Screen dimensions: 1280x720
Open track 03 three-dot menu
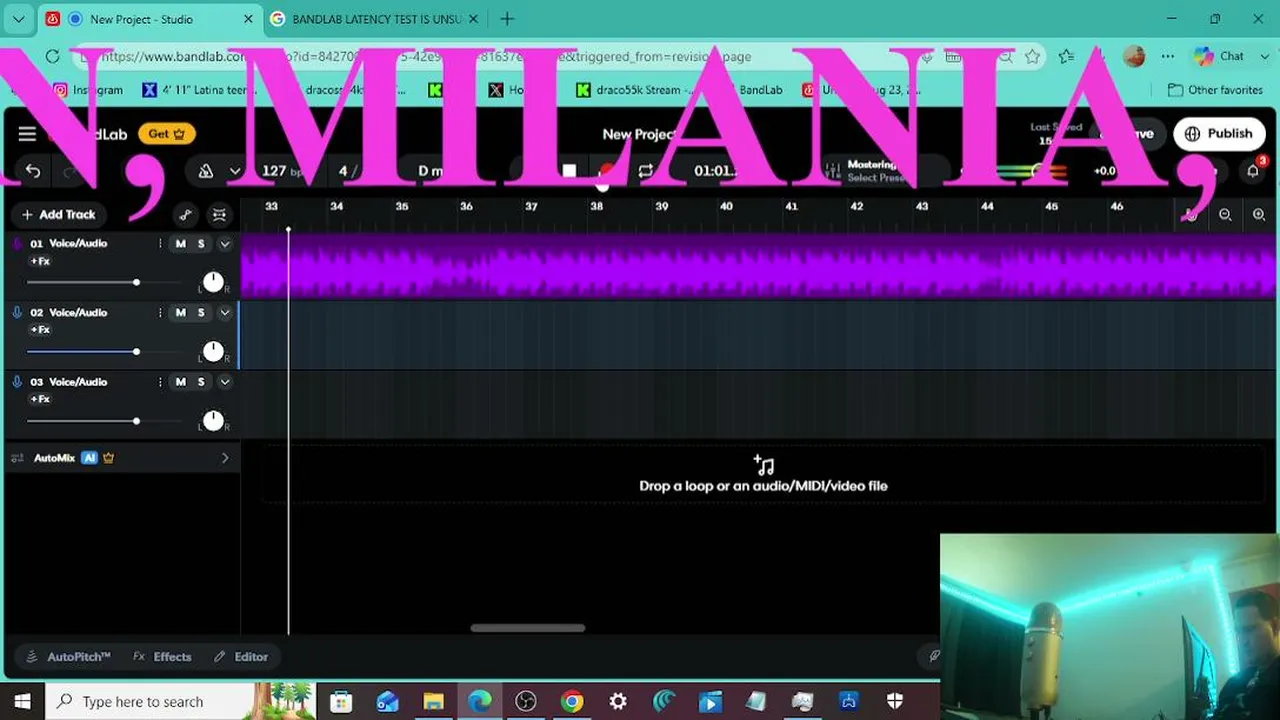click(160, 382)
